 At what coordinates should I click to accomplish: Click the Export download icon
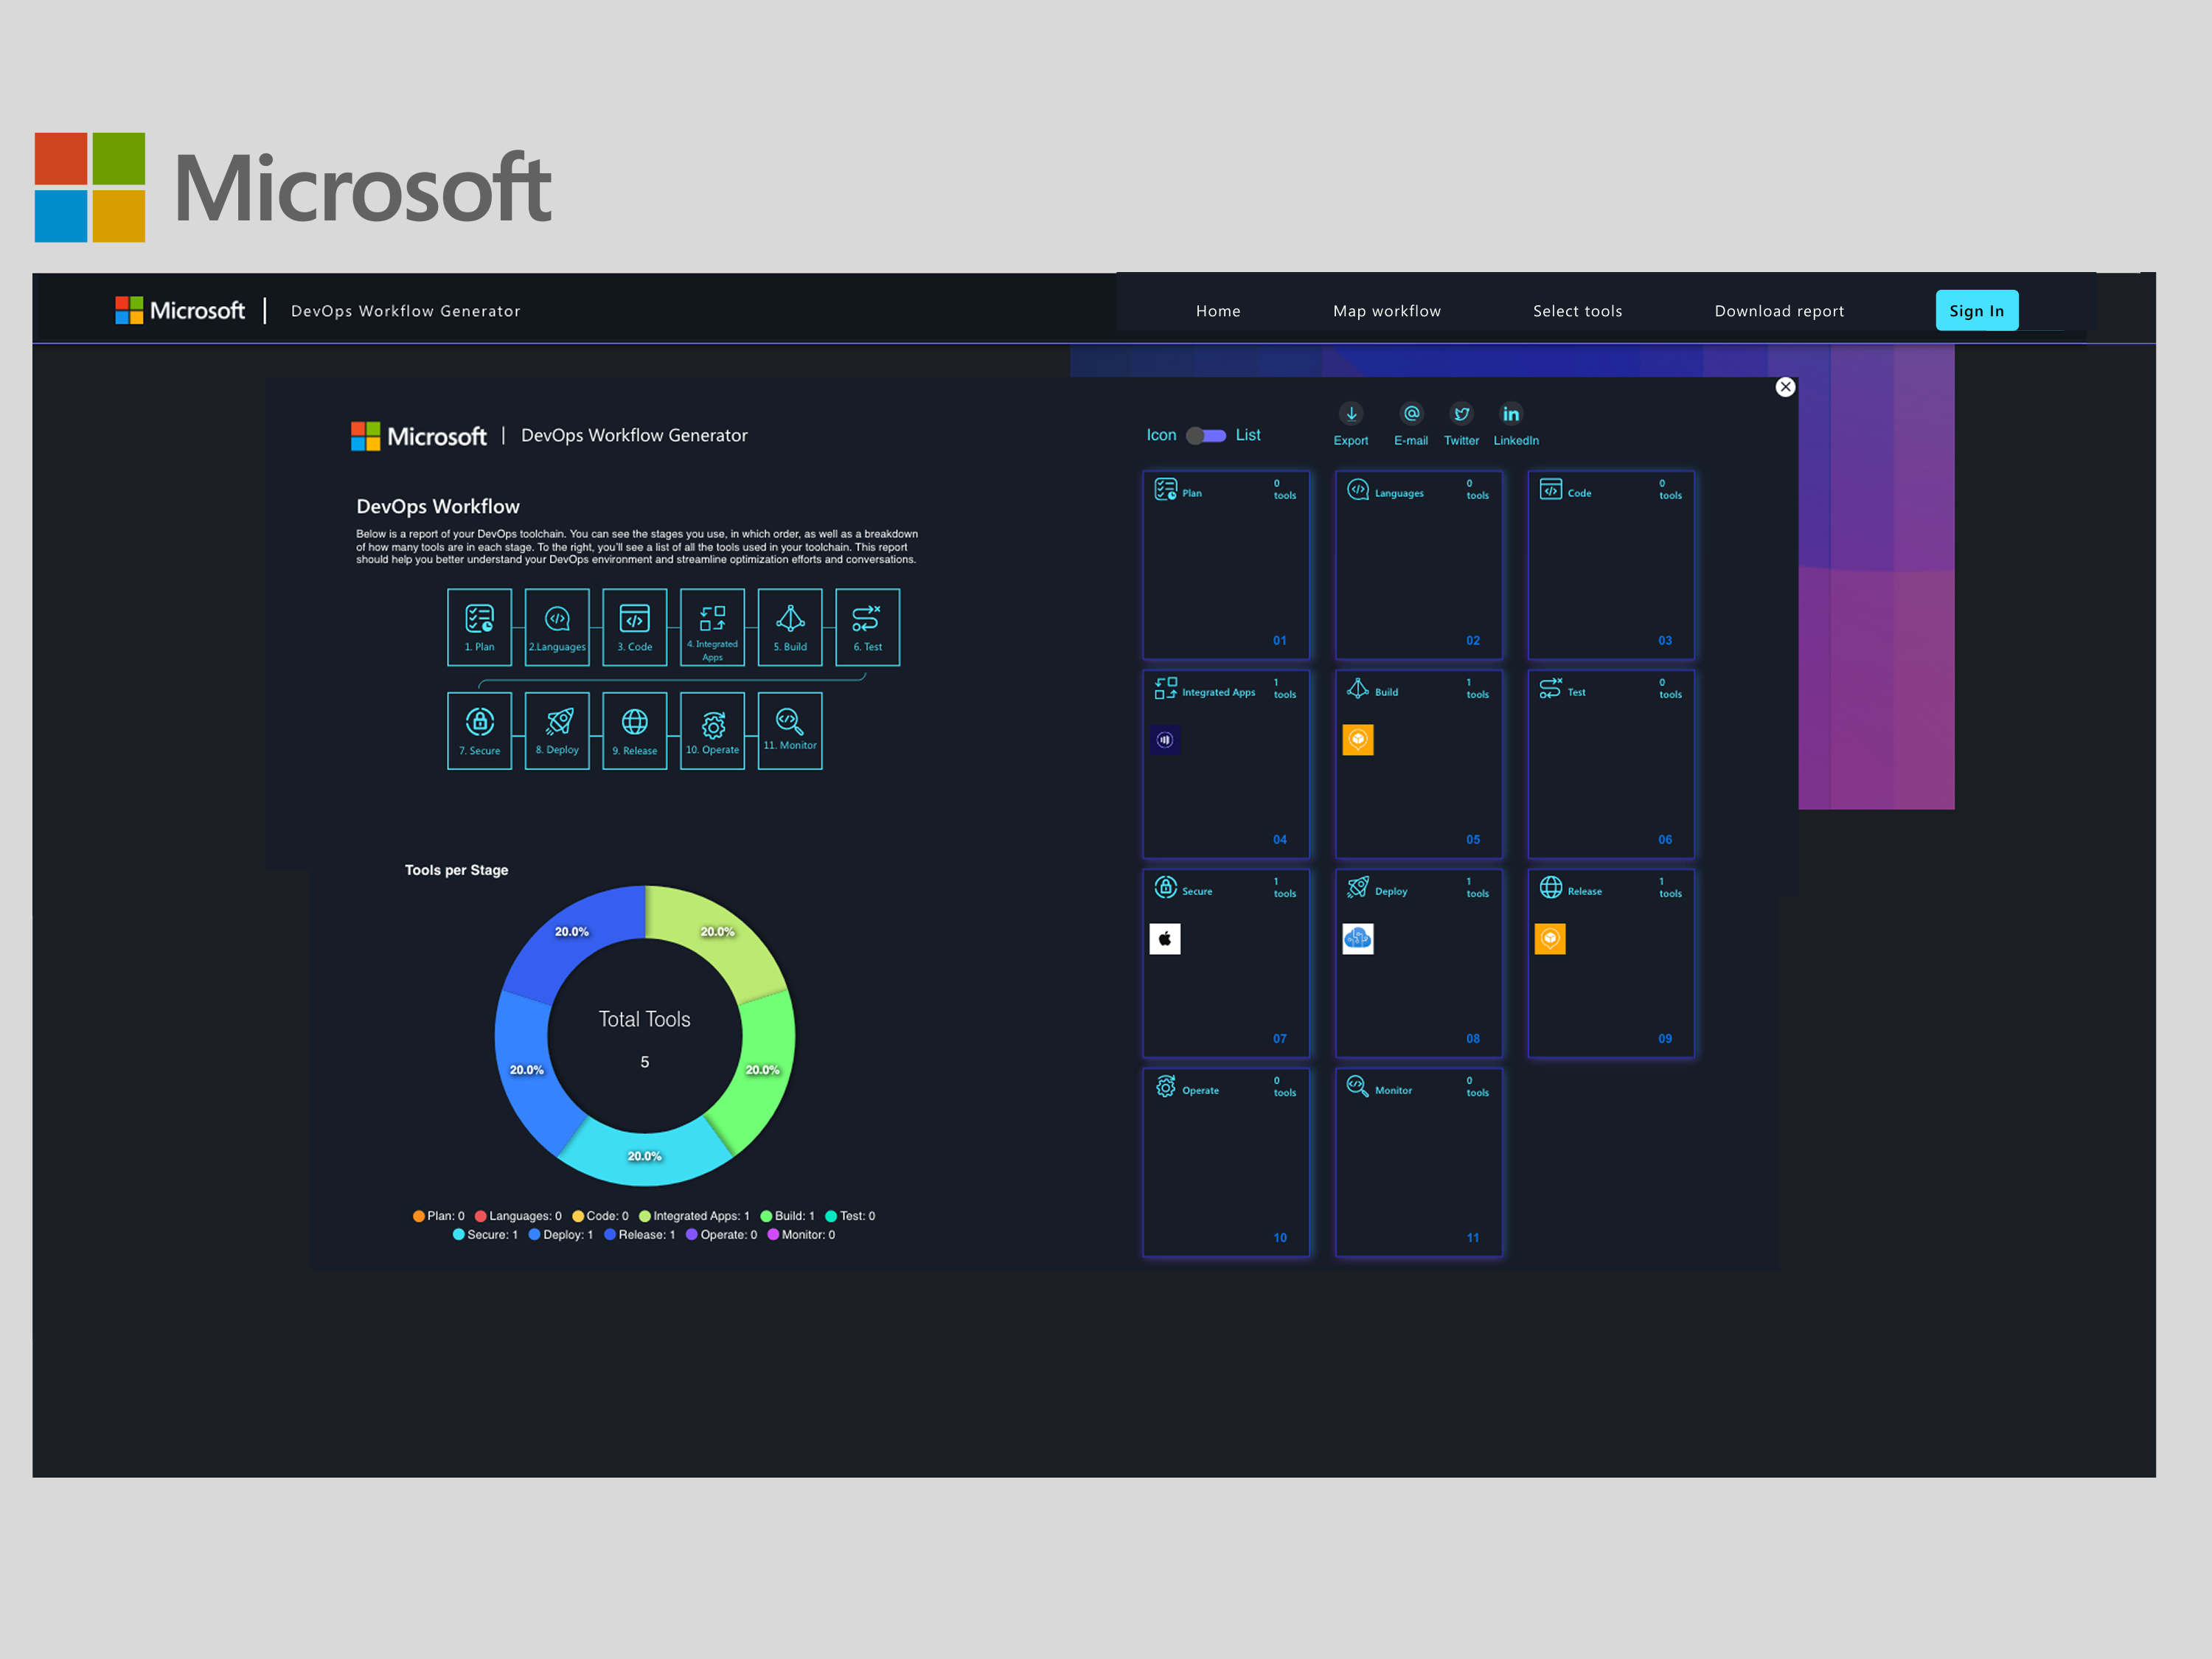(x=1351, y=414)
